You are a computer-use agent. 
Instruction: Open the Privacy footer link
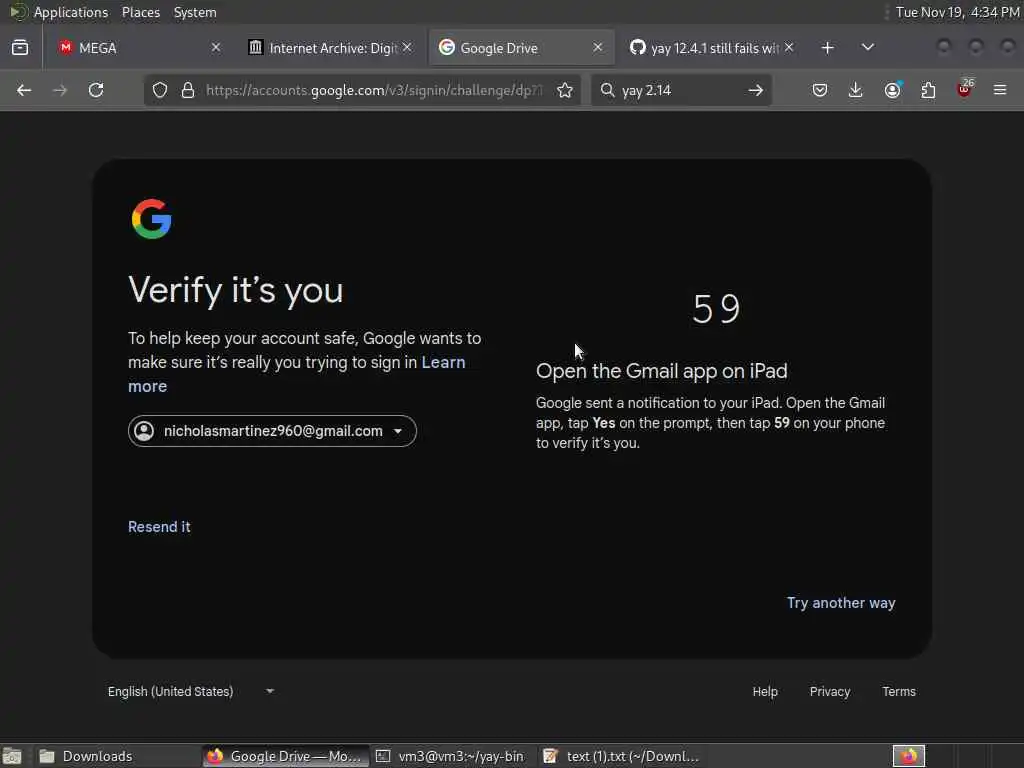pyautogui.click(x=829, y=692)
